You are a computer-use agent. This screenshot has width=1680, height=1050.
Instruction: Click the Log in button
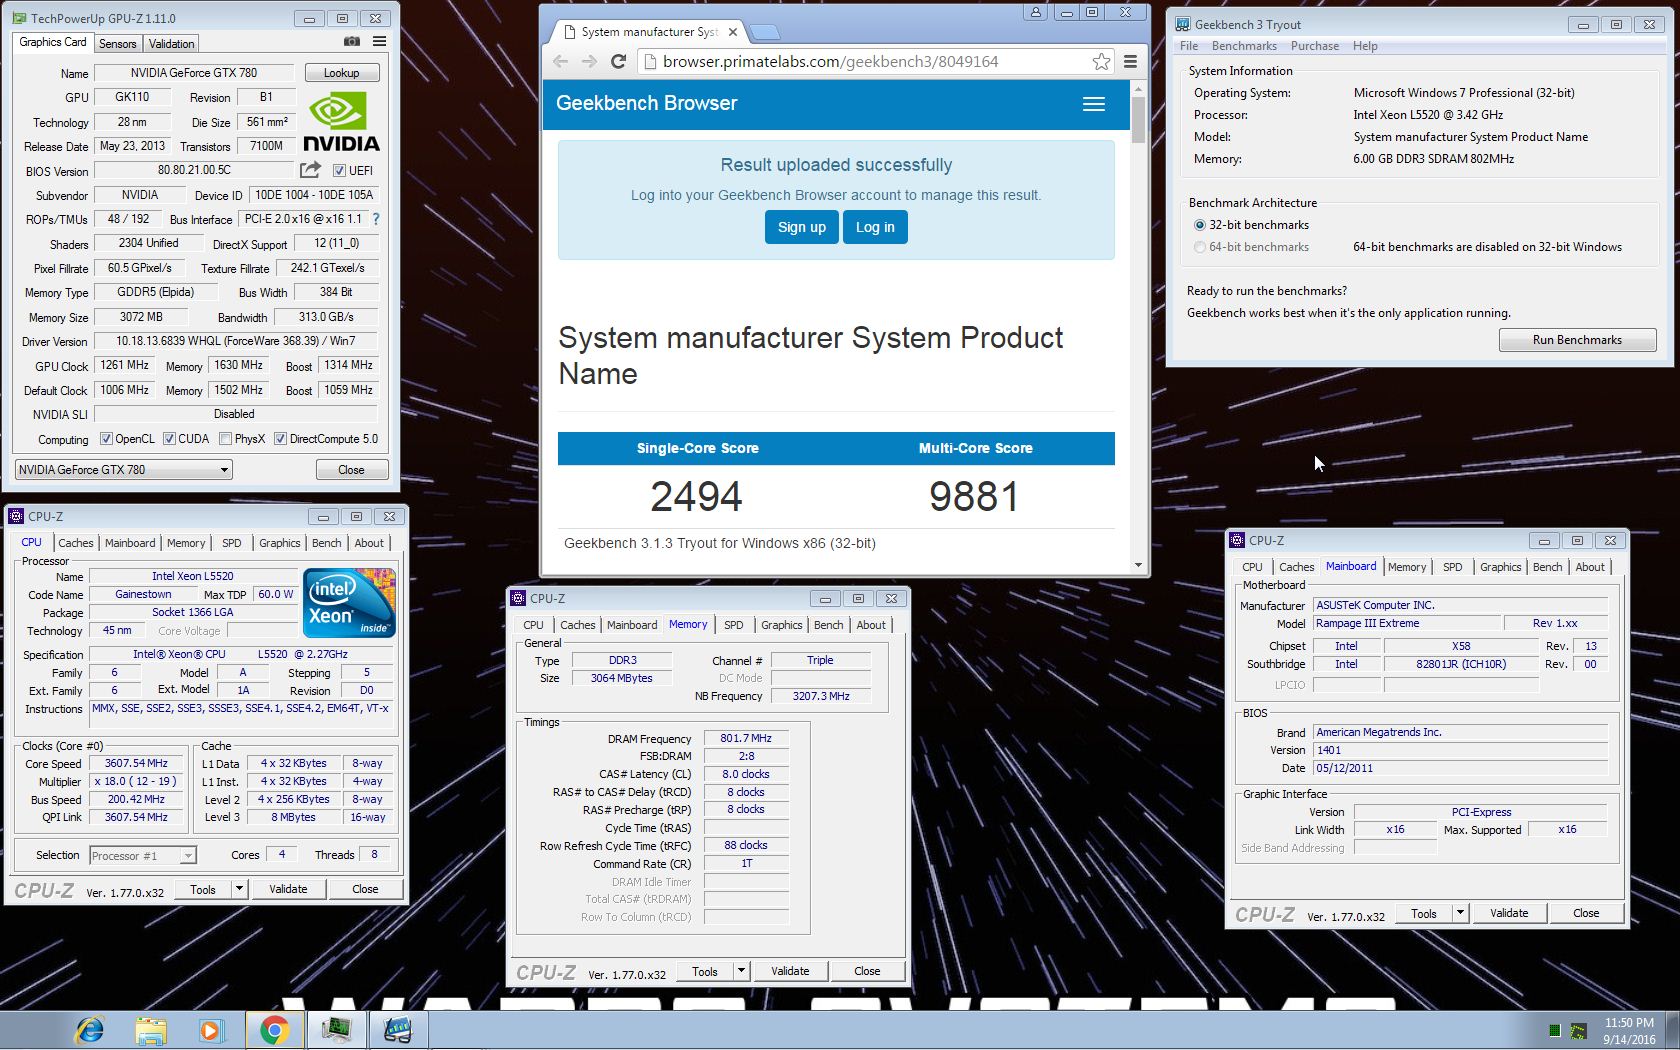coord(875,227)
